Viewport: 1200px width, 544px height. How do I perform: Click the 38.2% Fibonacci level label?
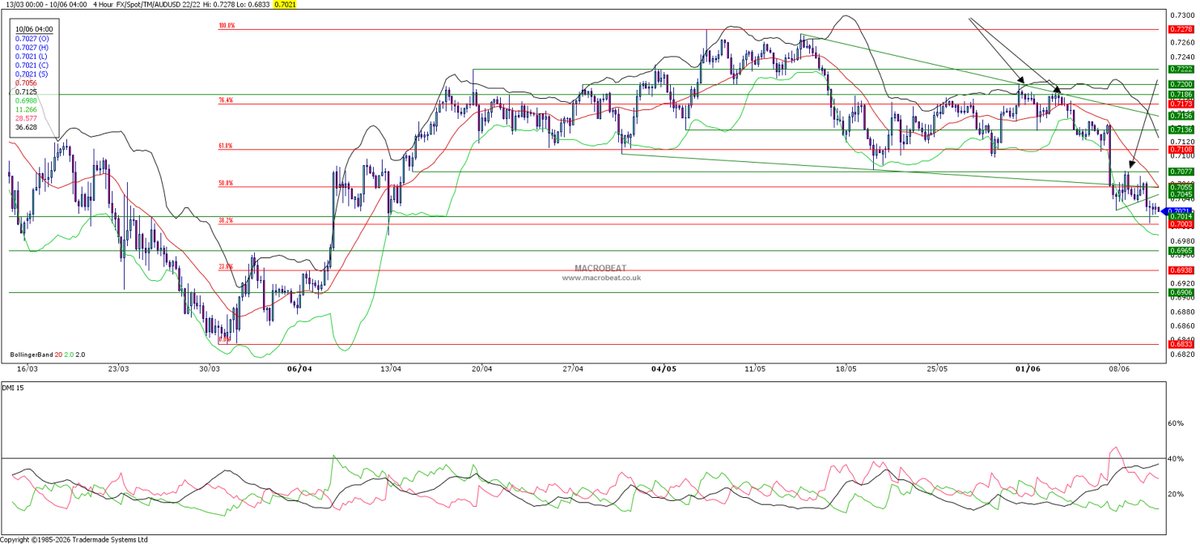[226, 221]
